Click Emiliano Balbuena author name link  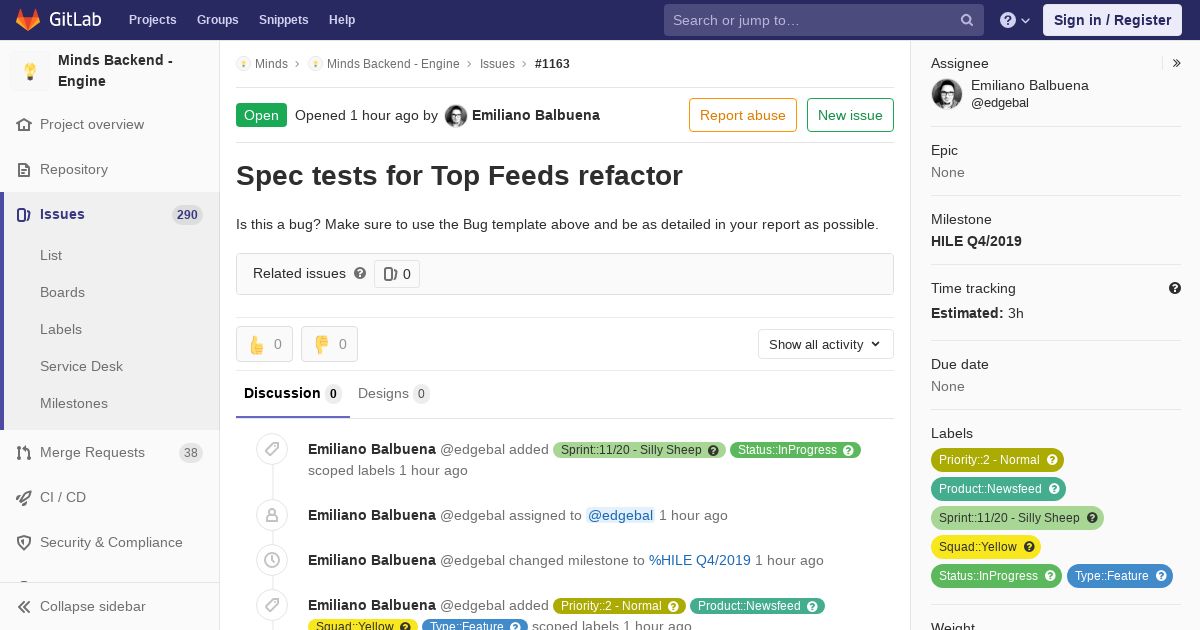[x=536, y=116]
